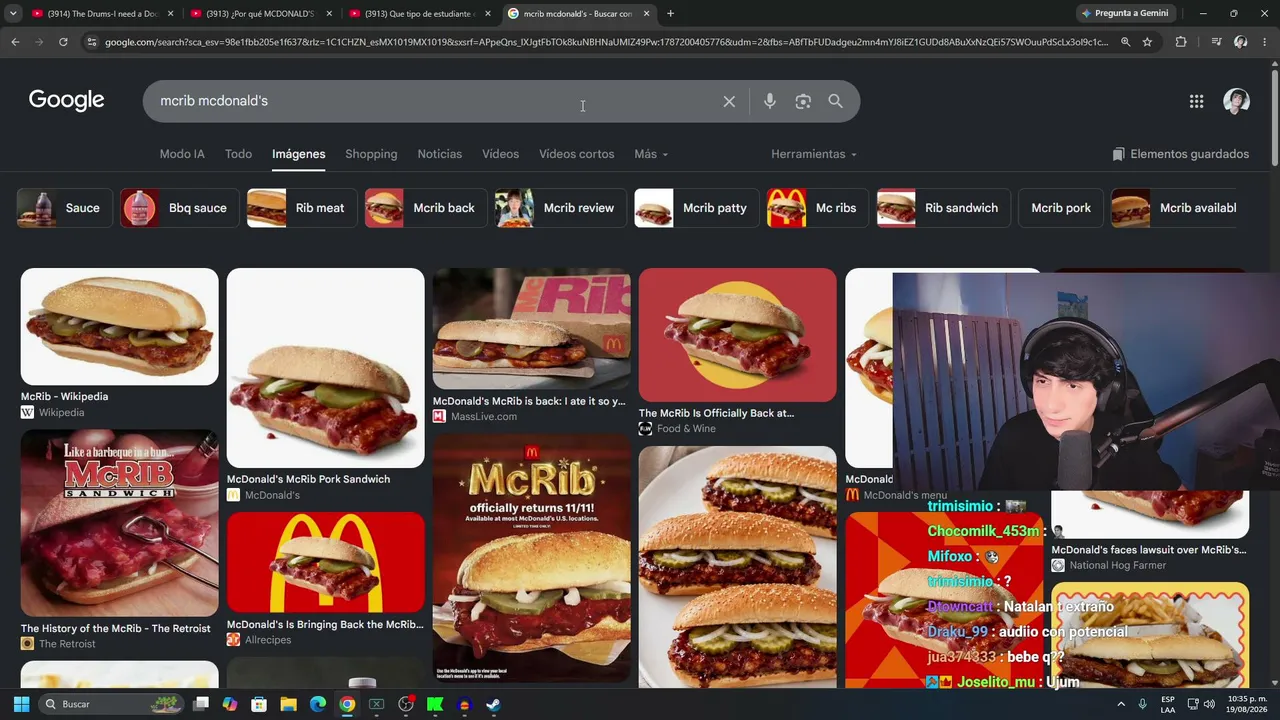
Task: Open the Google account avatar on the page
Action: click(1237, 101)
